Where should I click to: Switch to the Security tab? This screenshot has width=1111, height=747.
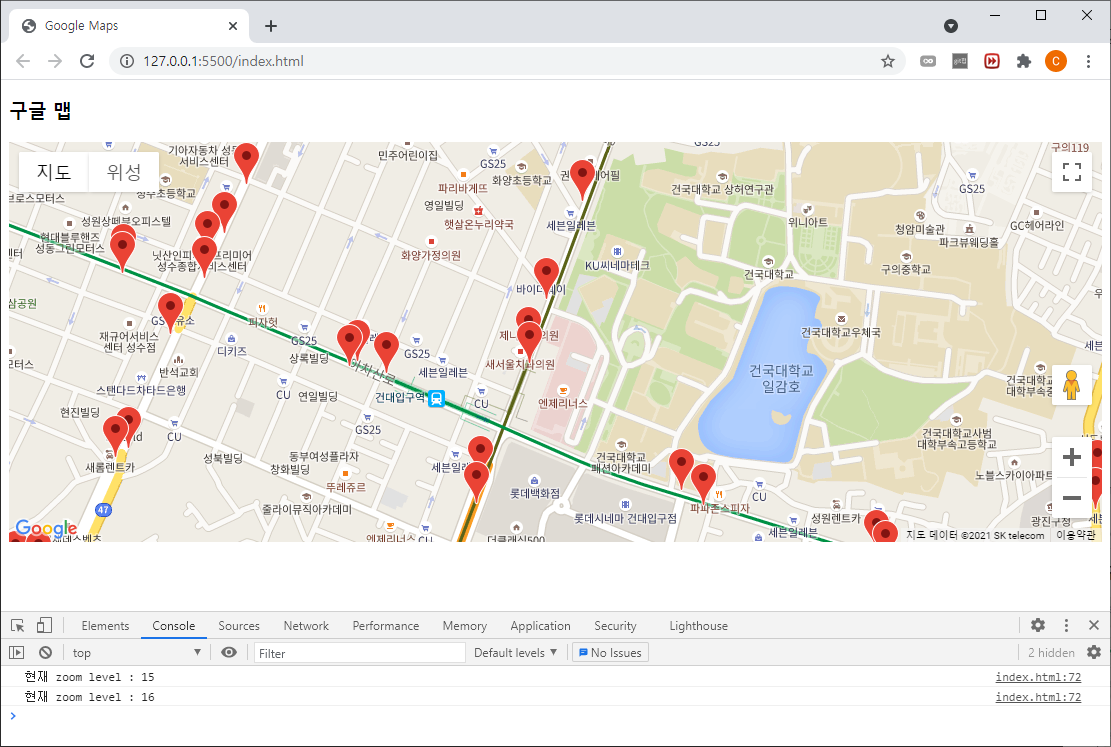click(x=615, y=626)
